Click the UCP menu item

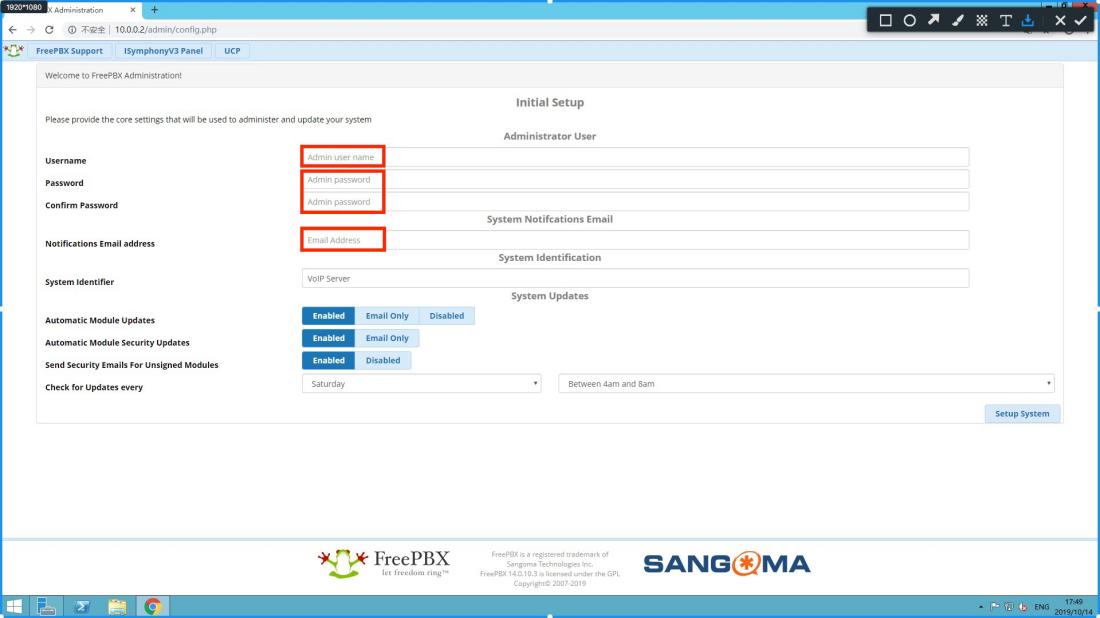click(x=231, y=51)
